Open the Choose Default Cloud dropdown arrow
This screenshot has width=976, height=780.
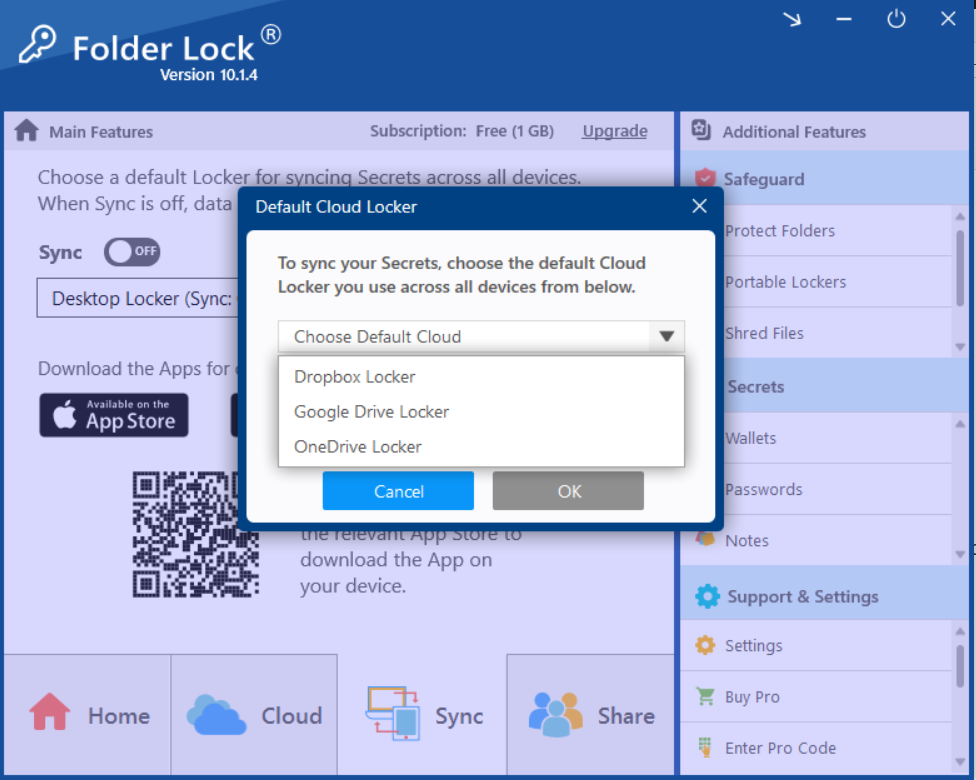click(666, 336)
